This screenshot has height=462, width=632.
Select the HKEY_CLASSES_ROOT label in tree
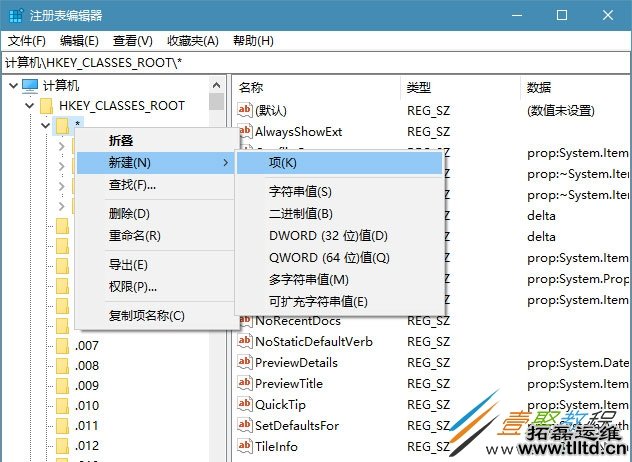pyautogui.click(x=122, y=106)
